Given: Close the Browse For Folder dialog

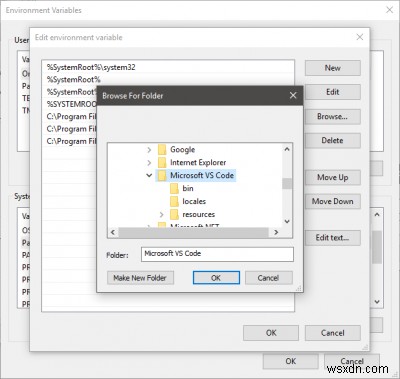Looking at the screenshot, I should (293, 96).
